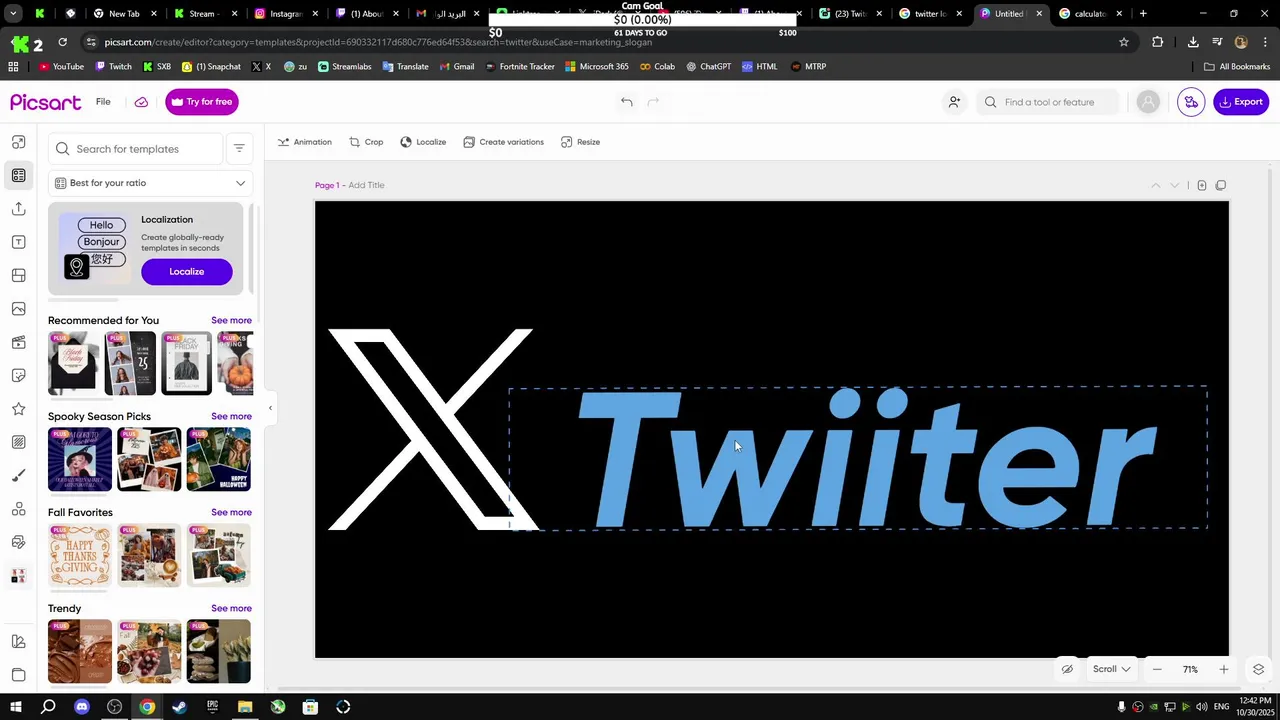See more Spooky Season Picks
The width and height of the screenshot is (1280, 720).
pyautogui.click(x=231, y=416)
